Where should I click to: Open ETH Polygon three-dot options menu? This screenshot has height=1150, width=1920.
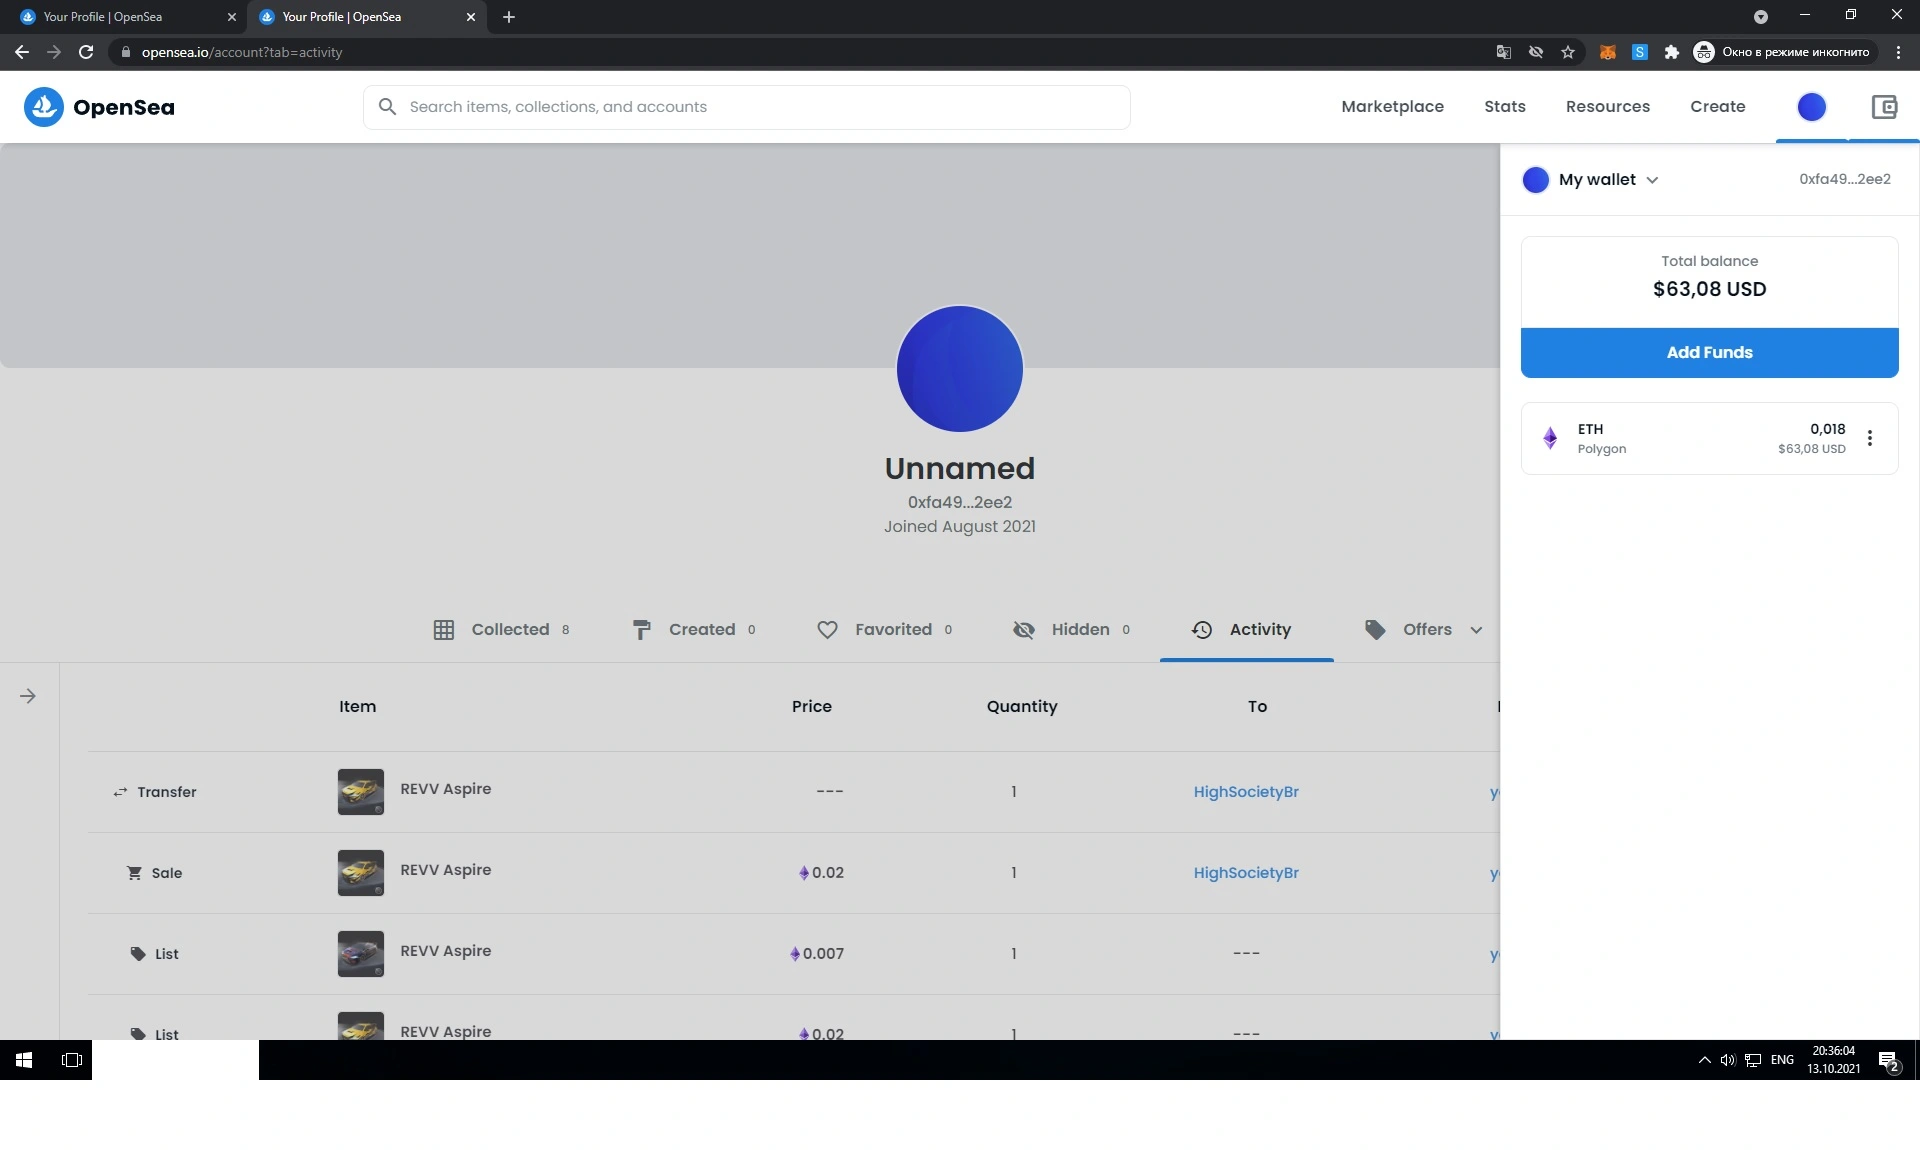tap(1869, 438)
